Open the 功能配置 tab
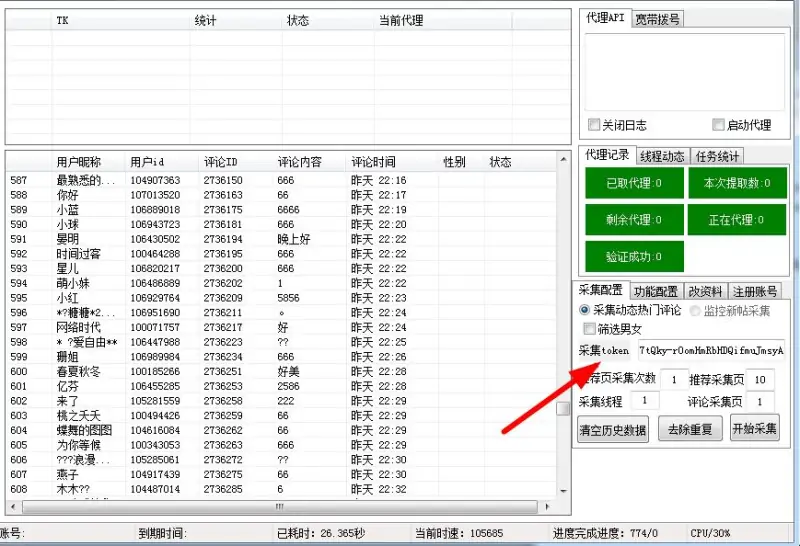The width and height of the screenshot is (800, 546). 656,291
